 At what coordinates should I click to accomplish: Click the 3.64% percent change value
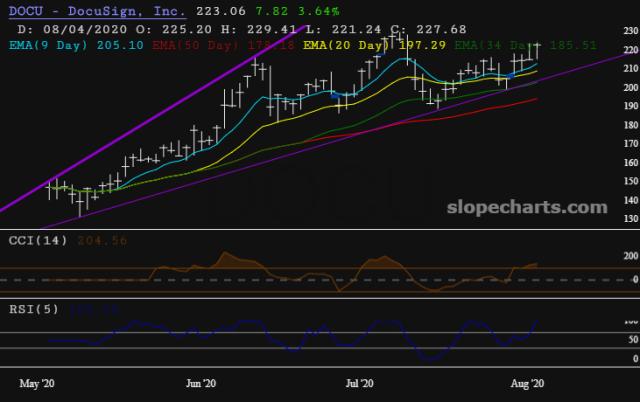tap(269, 10)
